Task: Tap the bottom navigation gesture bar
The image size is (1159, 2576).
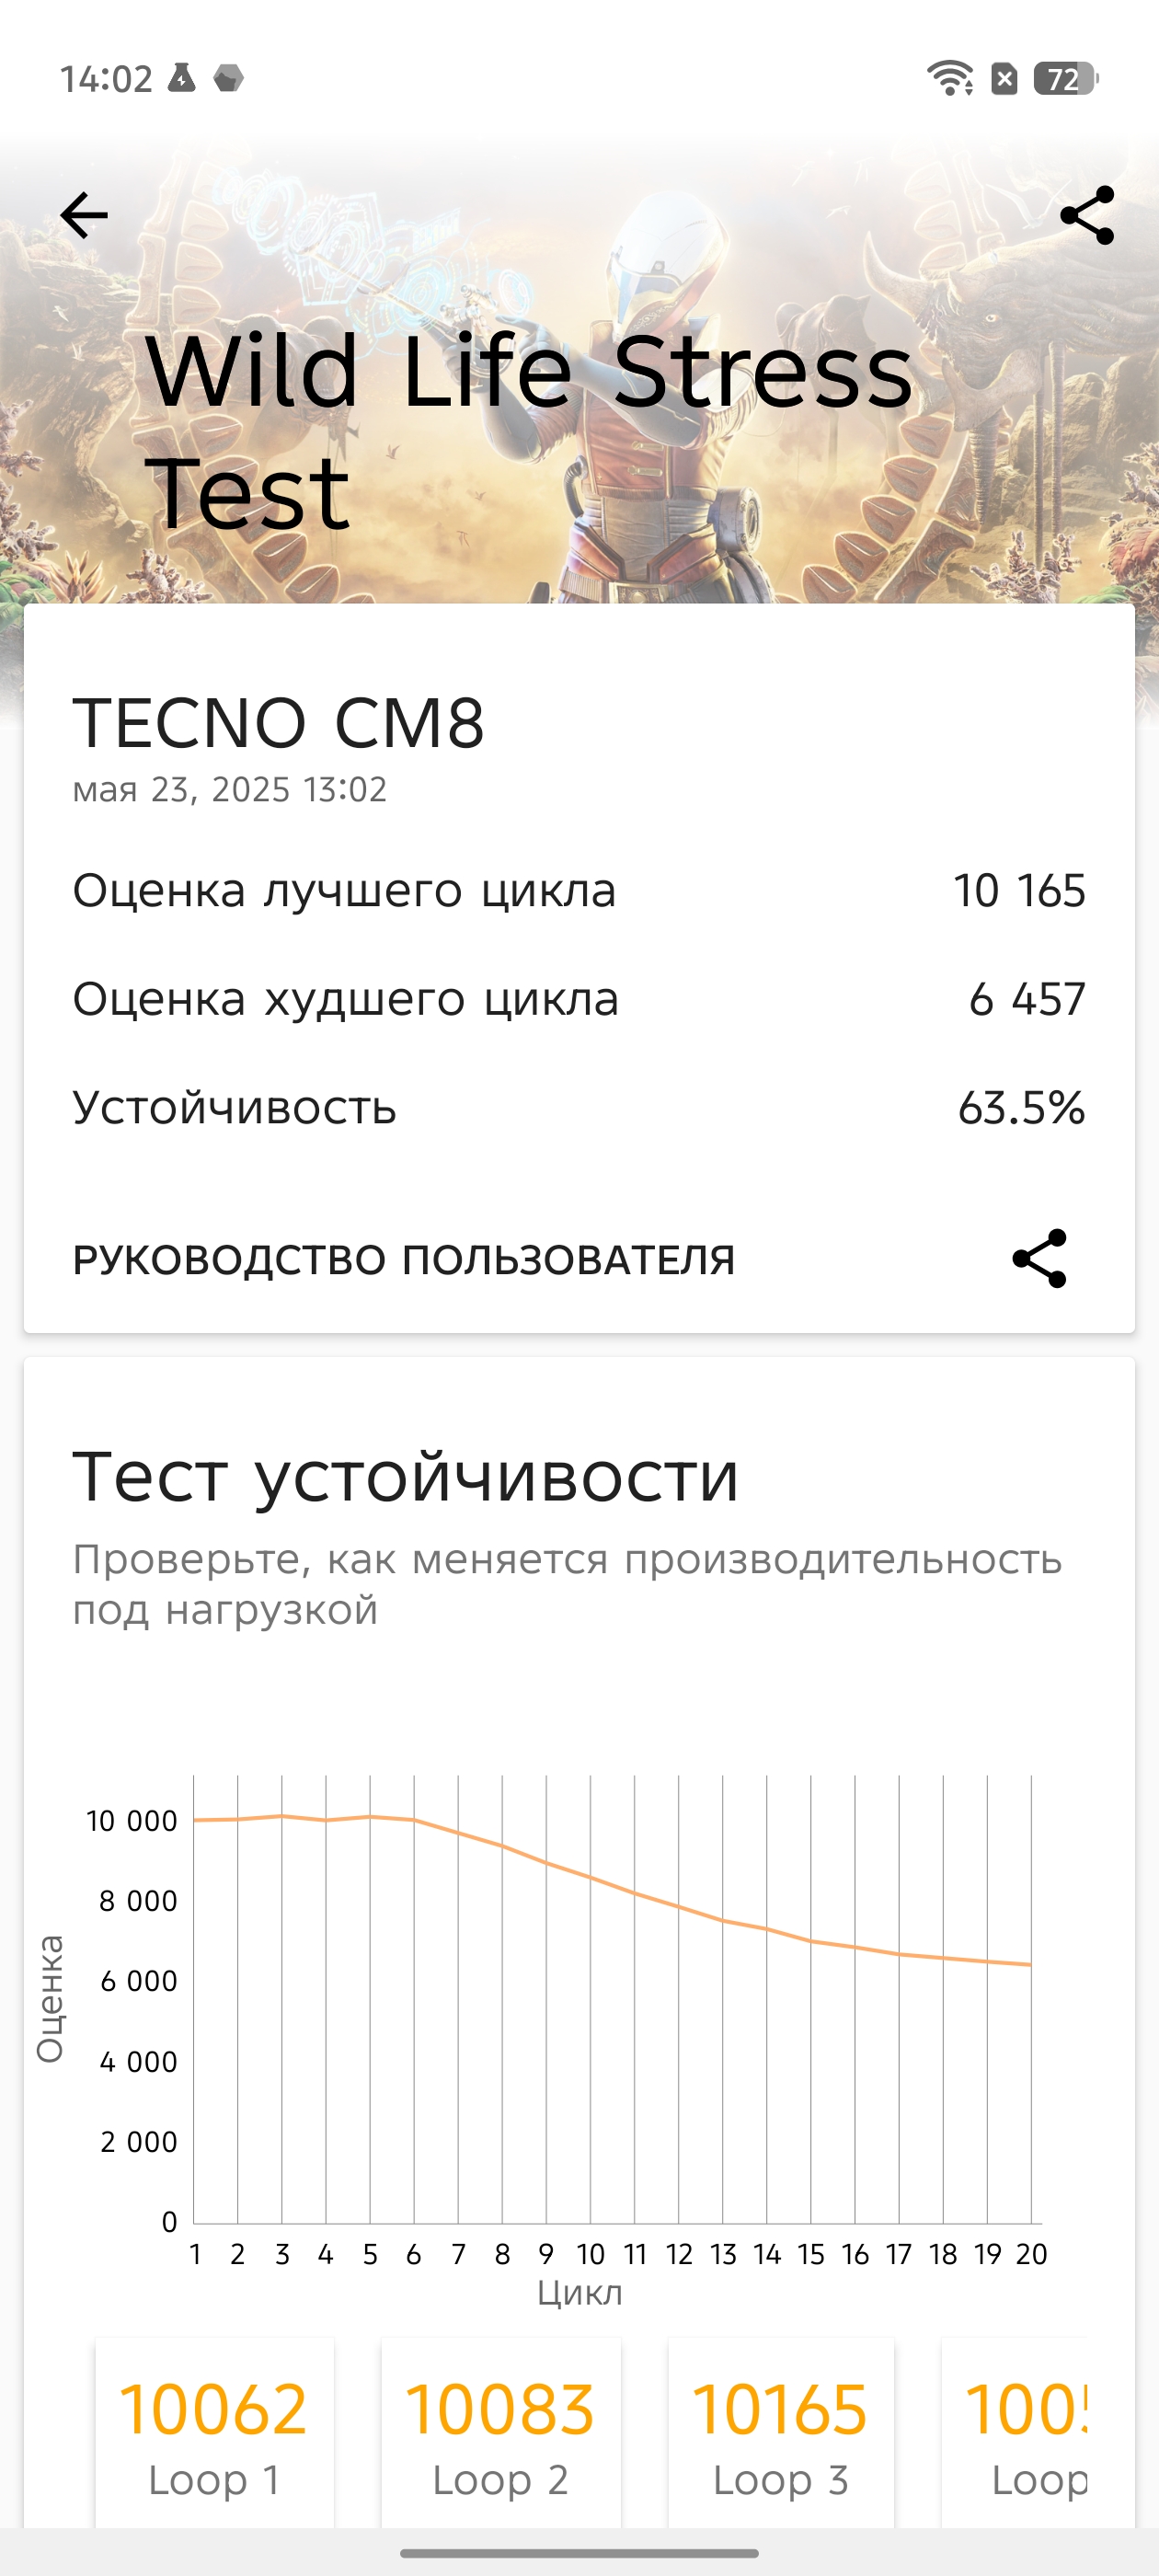Action: pyautogui.click(x=579, y=2553)
